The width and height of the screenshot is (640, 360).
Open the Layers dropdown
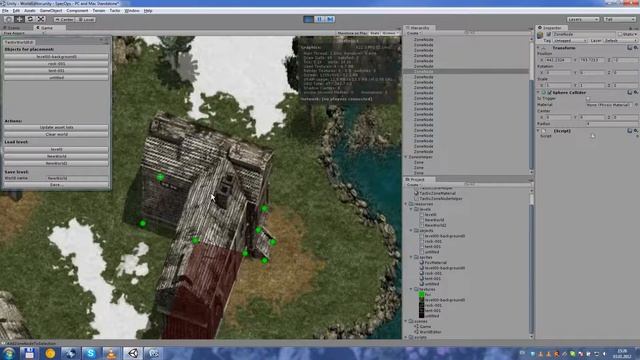coord(583,19)
